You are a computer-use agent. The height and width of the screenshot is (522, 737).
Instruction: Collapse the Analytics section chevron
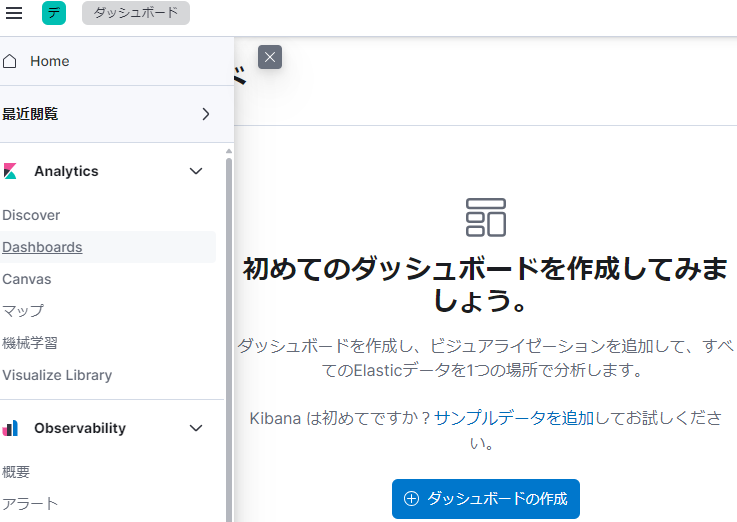tap(196, 171)
